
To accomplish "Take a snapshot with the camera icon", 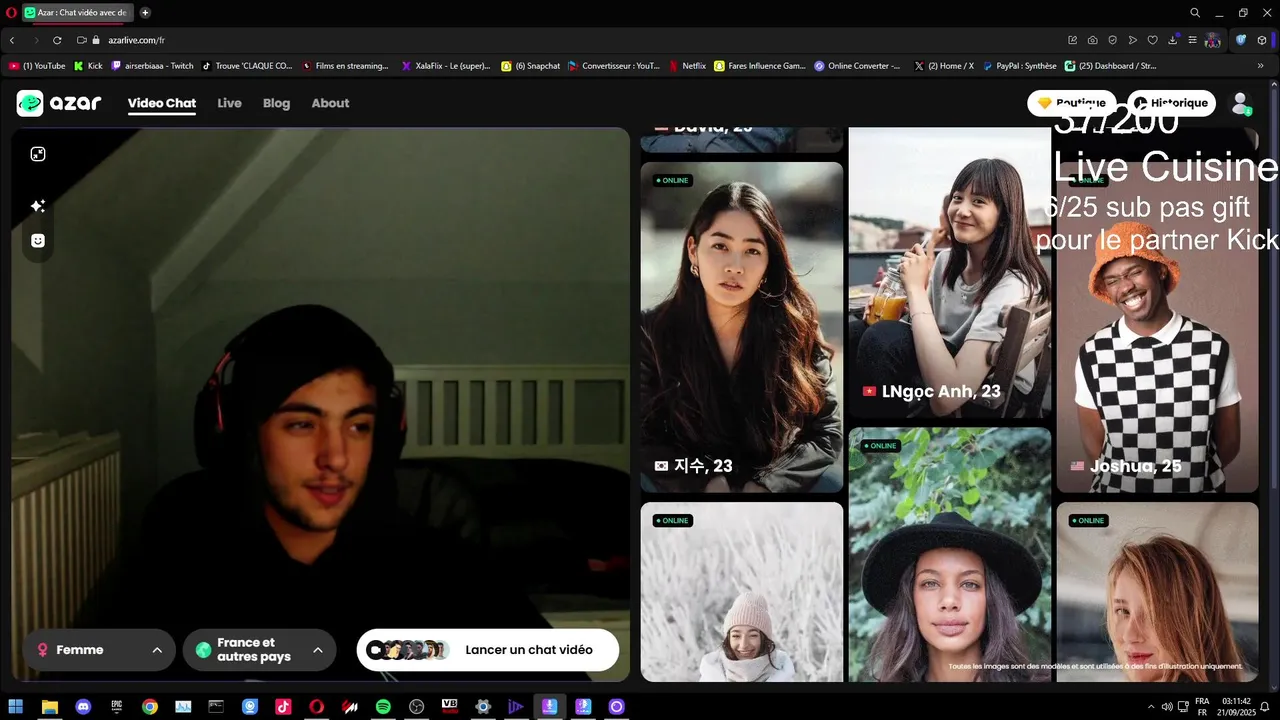I will [x=1093, y=40].
